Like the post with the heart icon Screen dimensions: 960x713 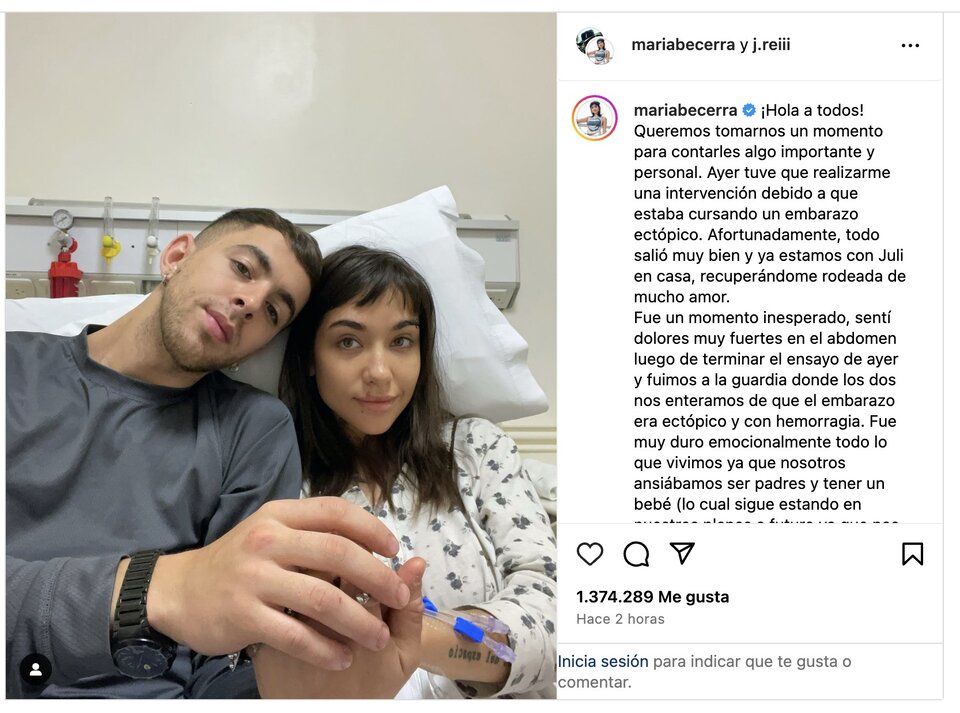(590, 554)
